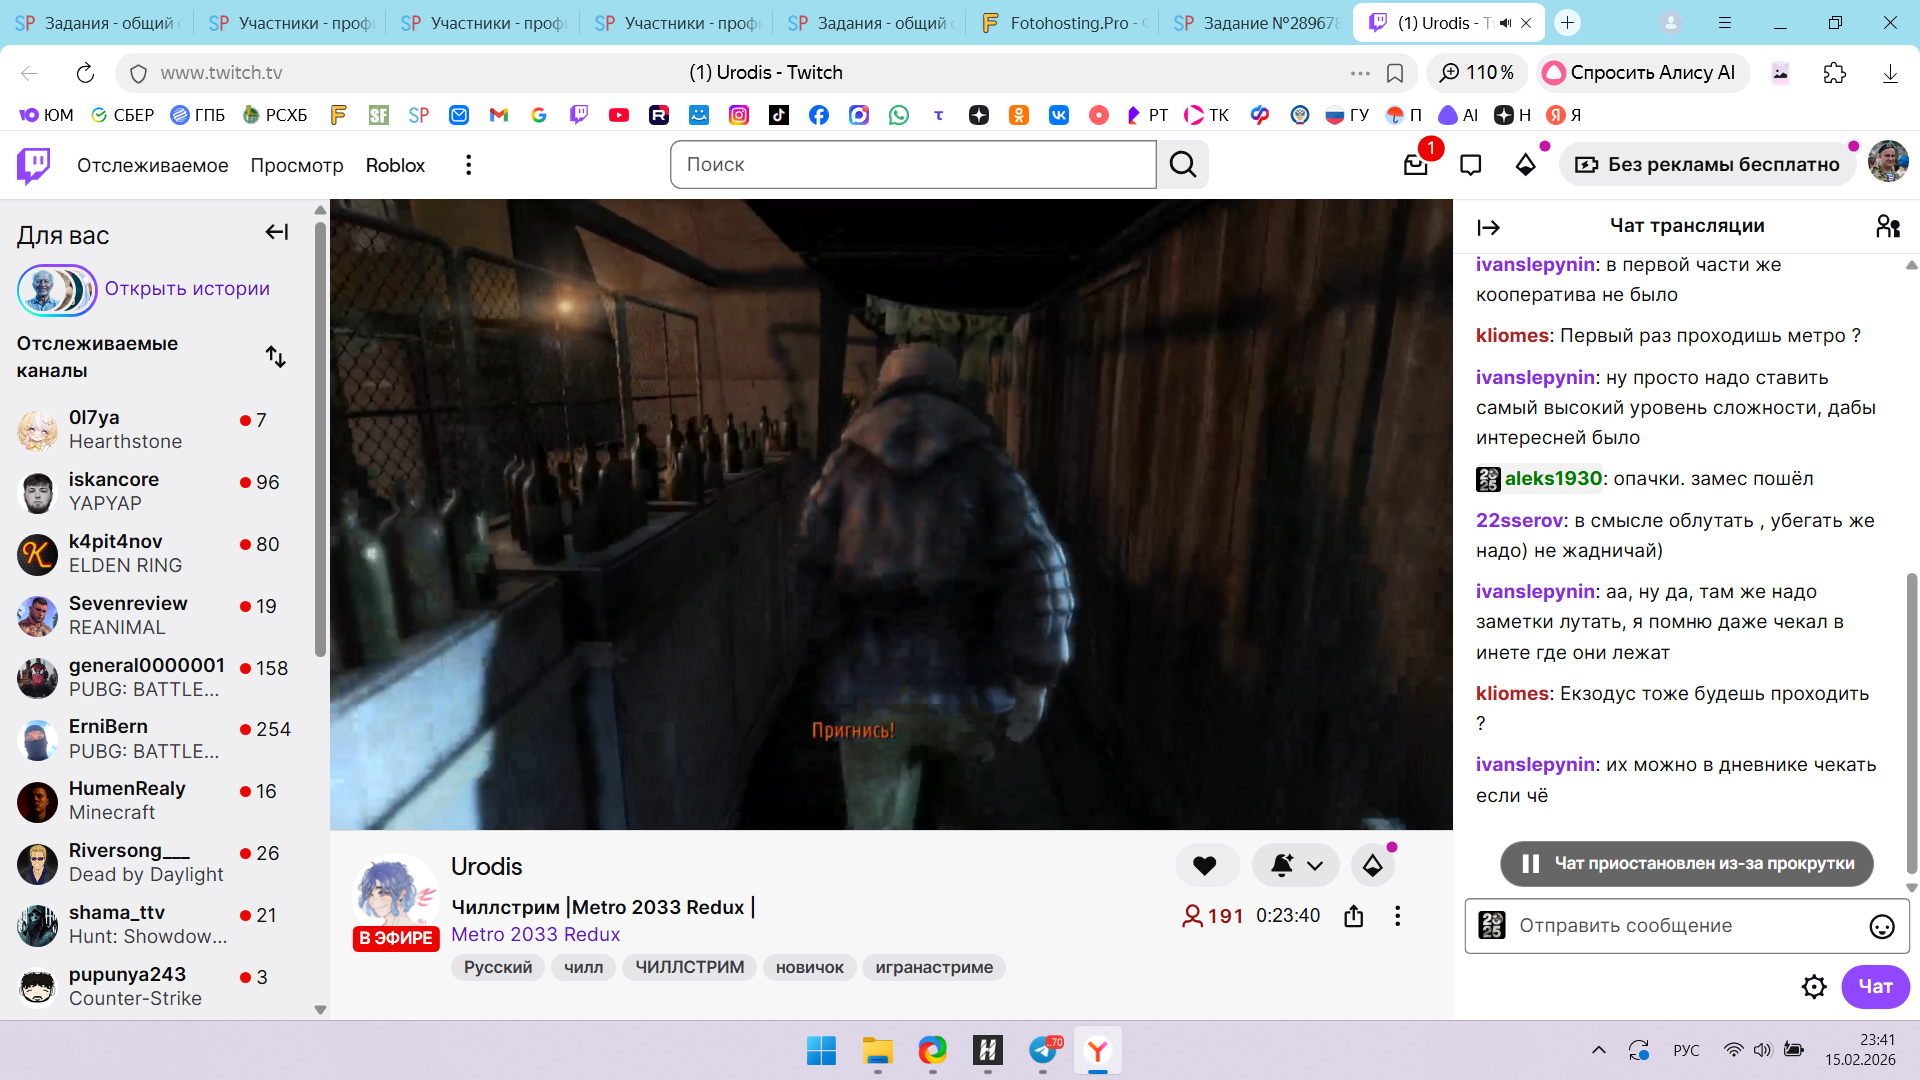Open the whispers chat bubble icon
This screenshot has height=1080, width=1920.
(x=1470, y=165)
